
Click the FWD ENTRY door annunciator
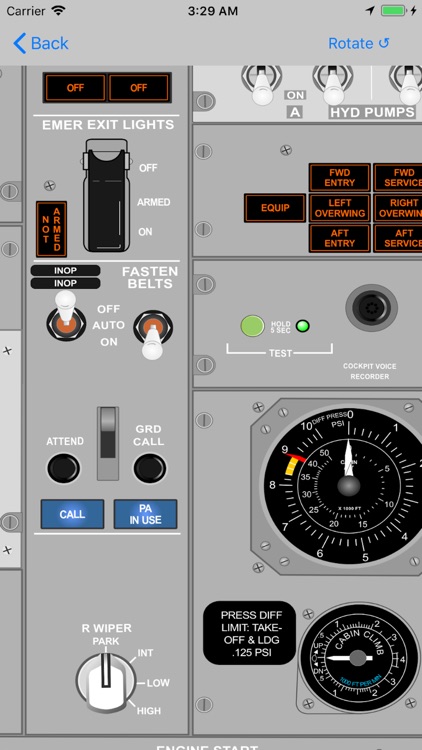[x=340, y=177]
